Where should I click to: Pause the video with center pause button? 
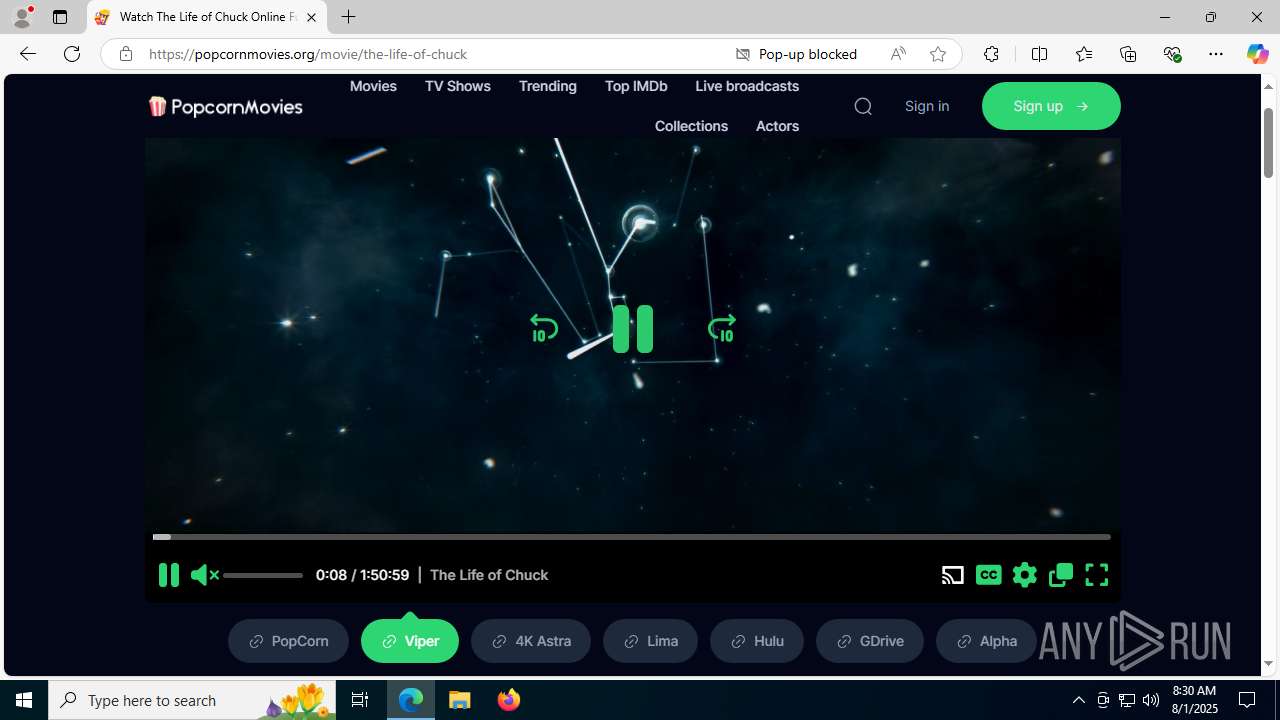633,329
